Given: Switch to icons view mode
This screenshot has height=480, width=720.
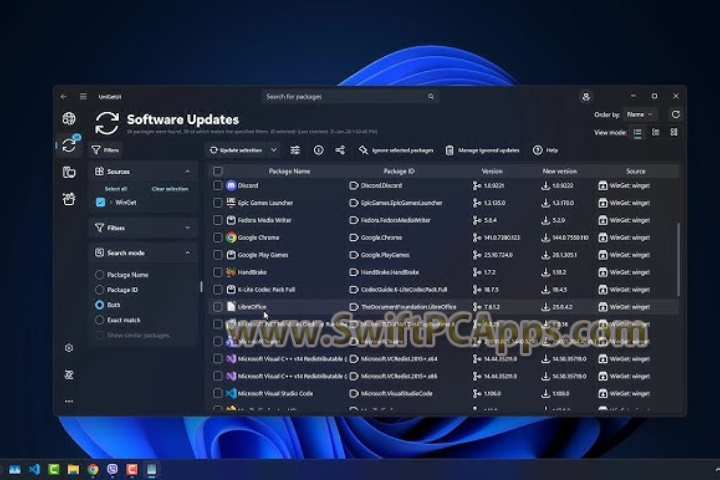Looking at the screenshot, I should pyautogui.click(x=674, y=132).
